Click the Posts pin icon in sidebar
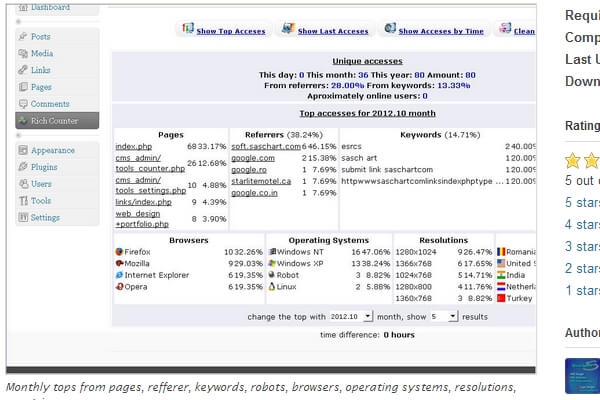Screen dimensions: 600x400 pos(22,37)
